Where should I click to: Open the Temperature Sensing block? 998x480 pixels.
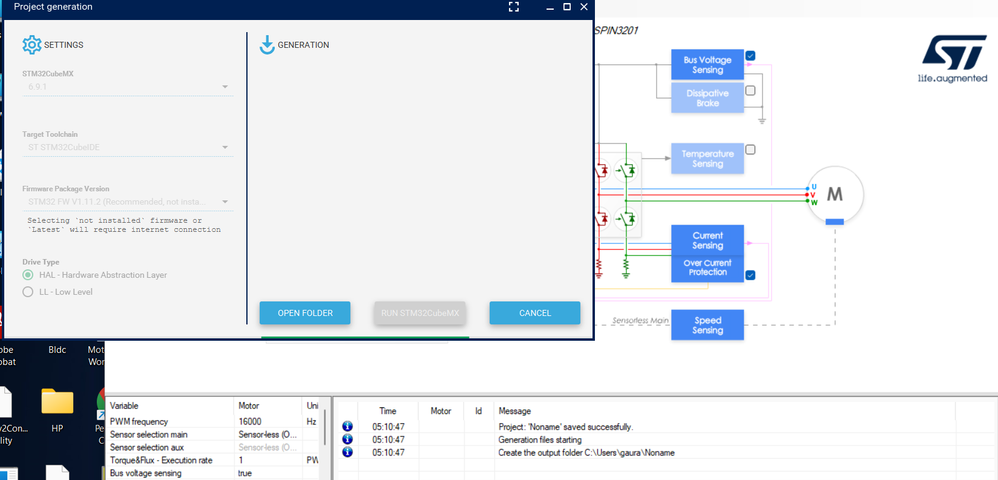[707, 159]
